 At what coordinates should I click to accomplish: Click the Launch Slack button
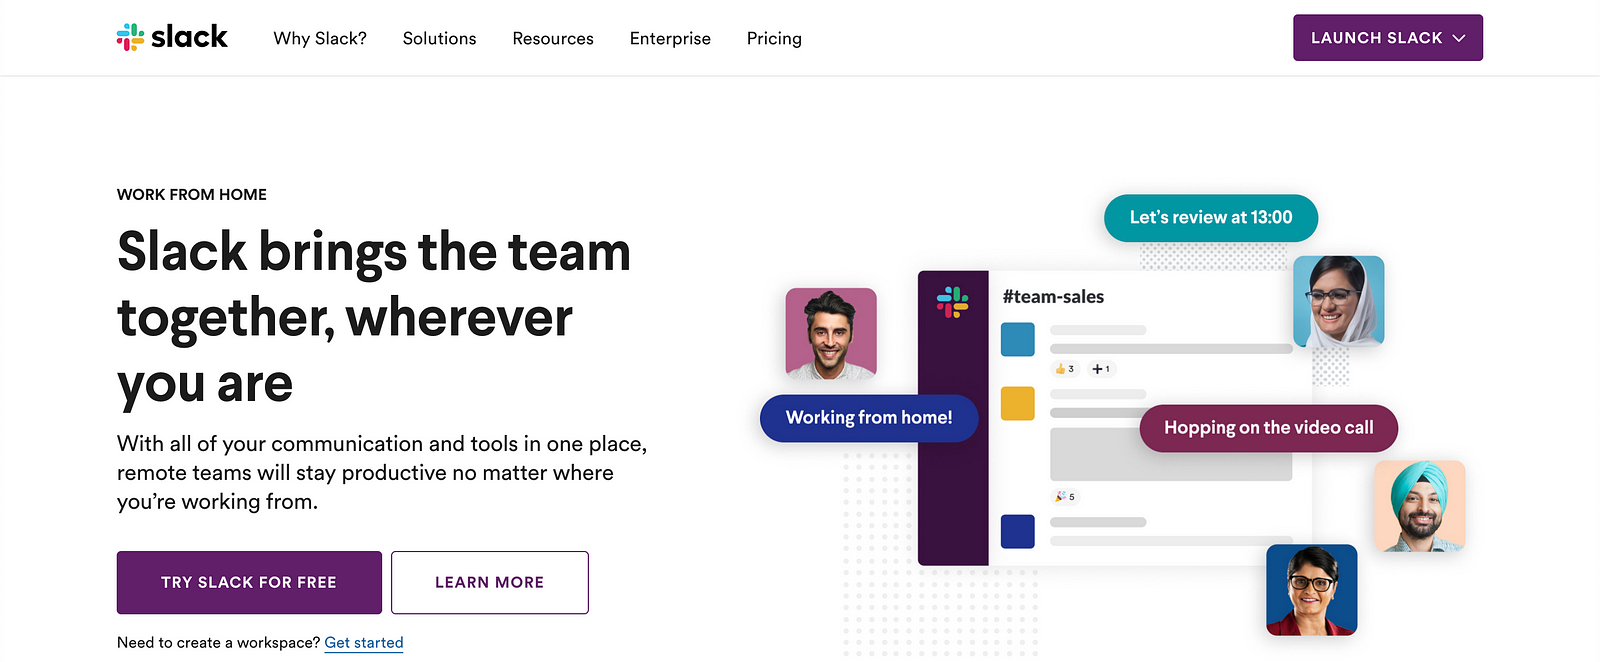pyautogui.click(x=1387, y=38)
